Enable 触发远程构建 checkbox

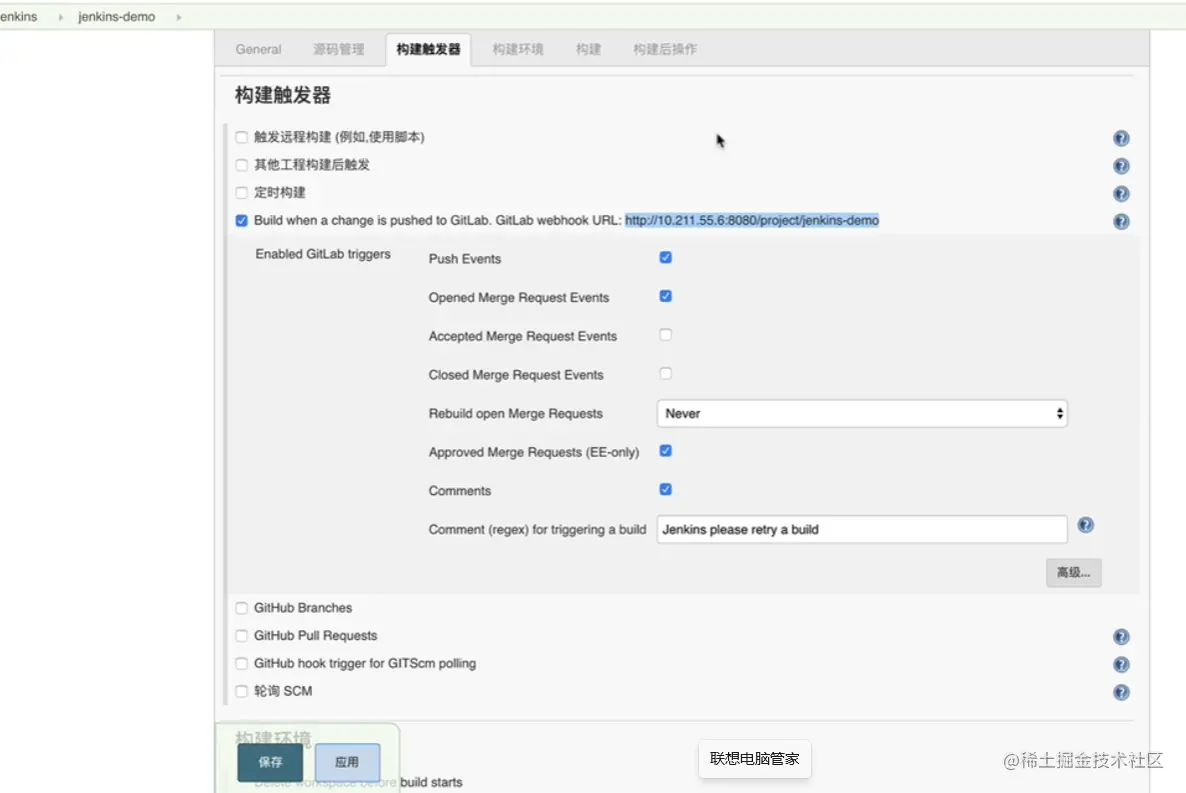241,137
